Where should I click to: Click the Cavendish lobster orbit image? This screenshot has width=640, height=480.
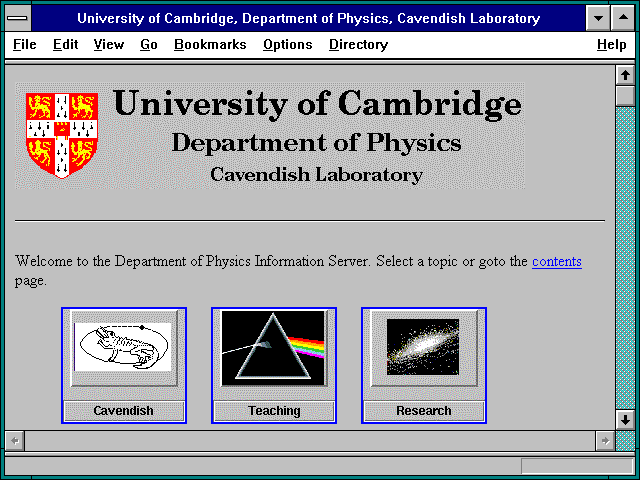coord(124,348)
